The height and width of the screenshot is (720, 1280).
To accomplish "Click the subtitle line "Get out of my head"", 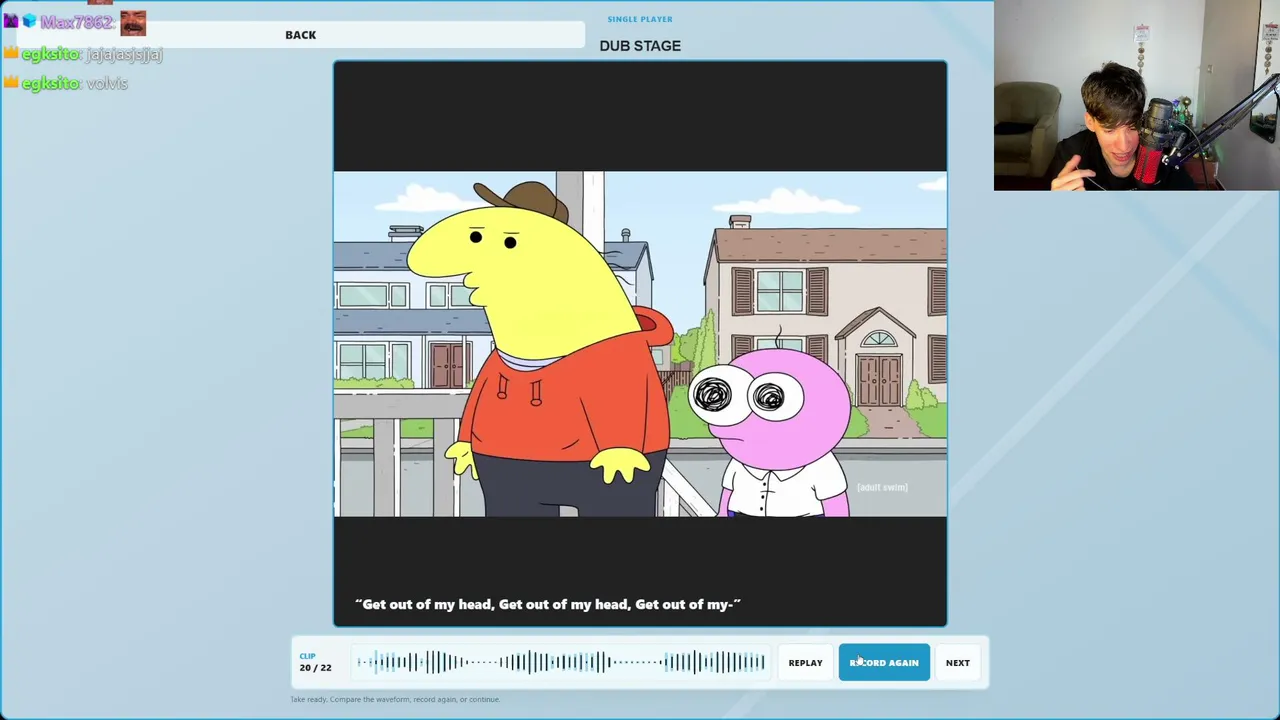I will coord(548,604).
